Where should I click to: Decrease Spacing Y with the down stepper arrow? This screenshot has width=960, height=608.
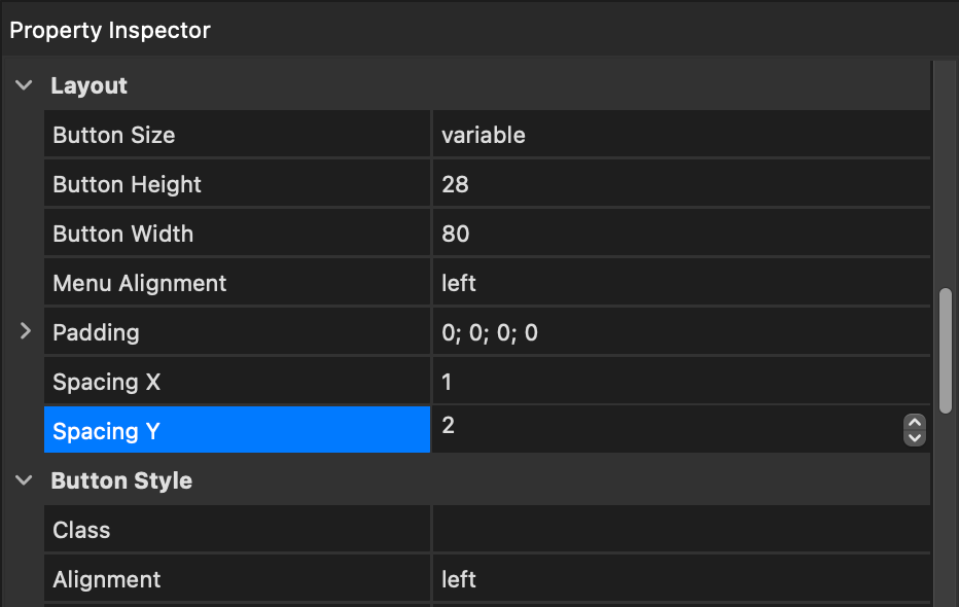point(914,438)
